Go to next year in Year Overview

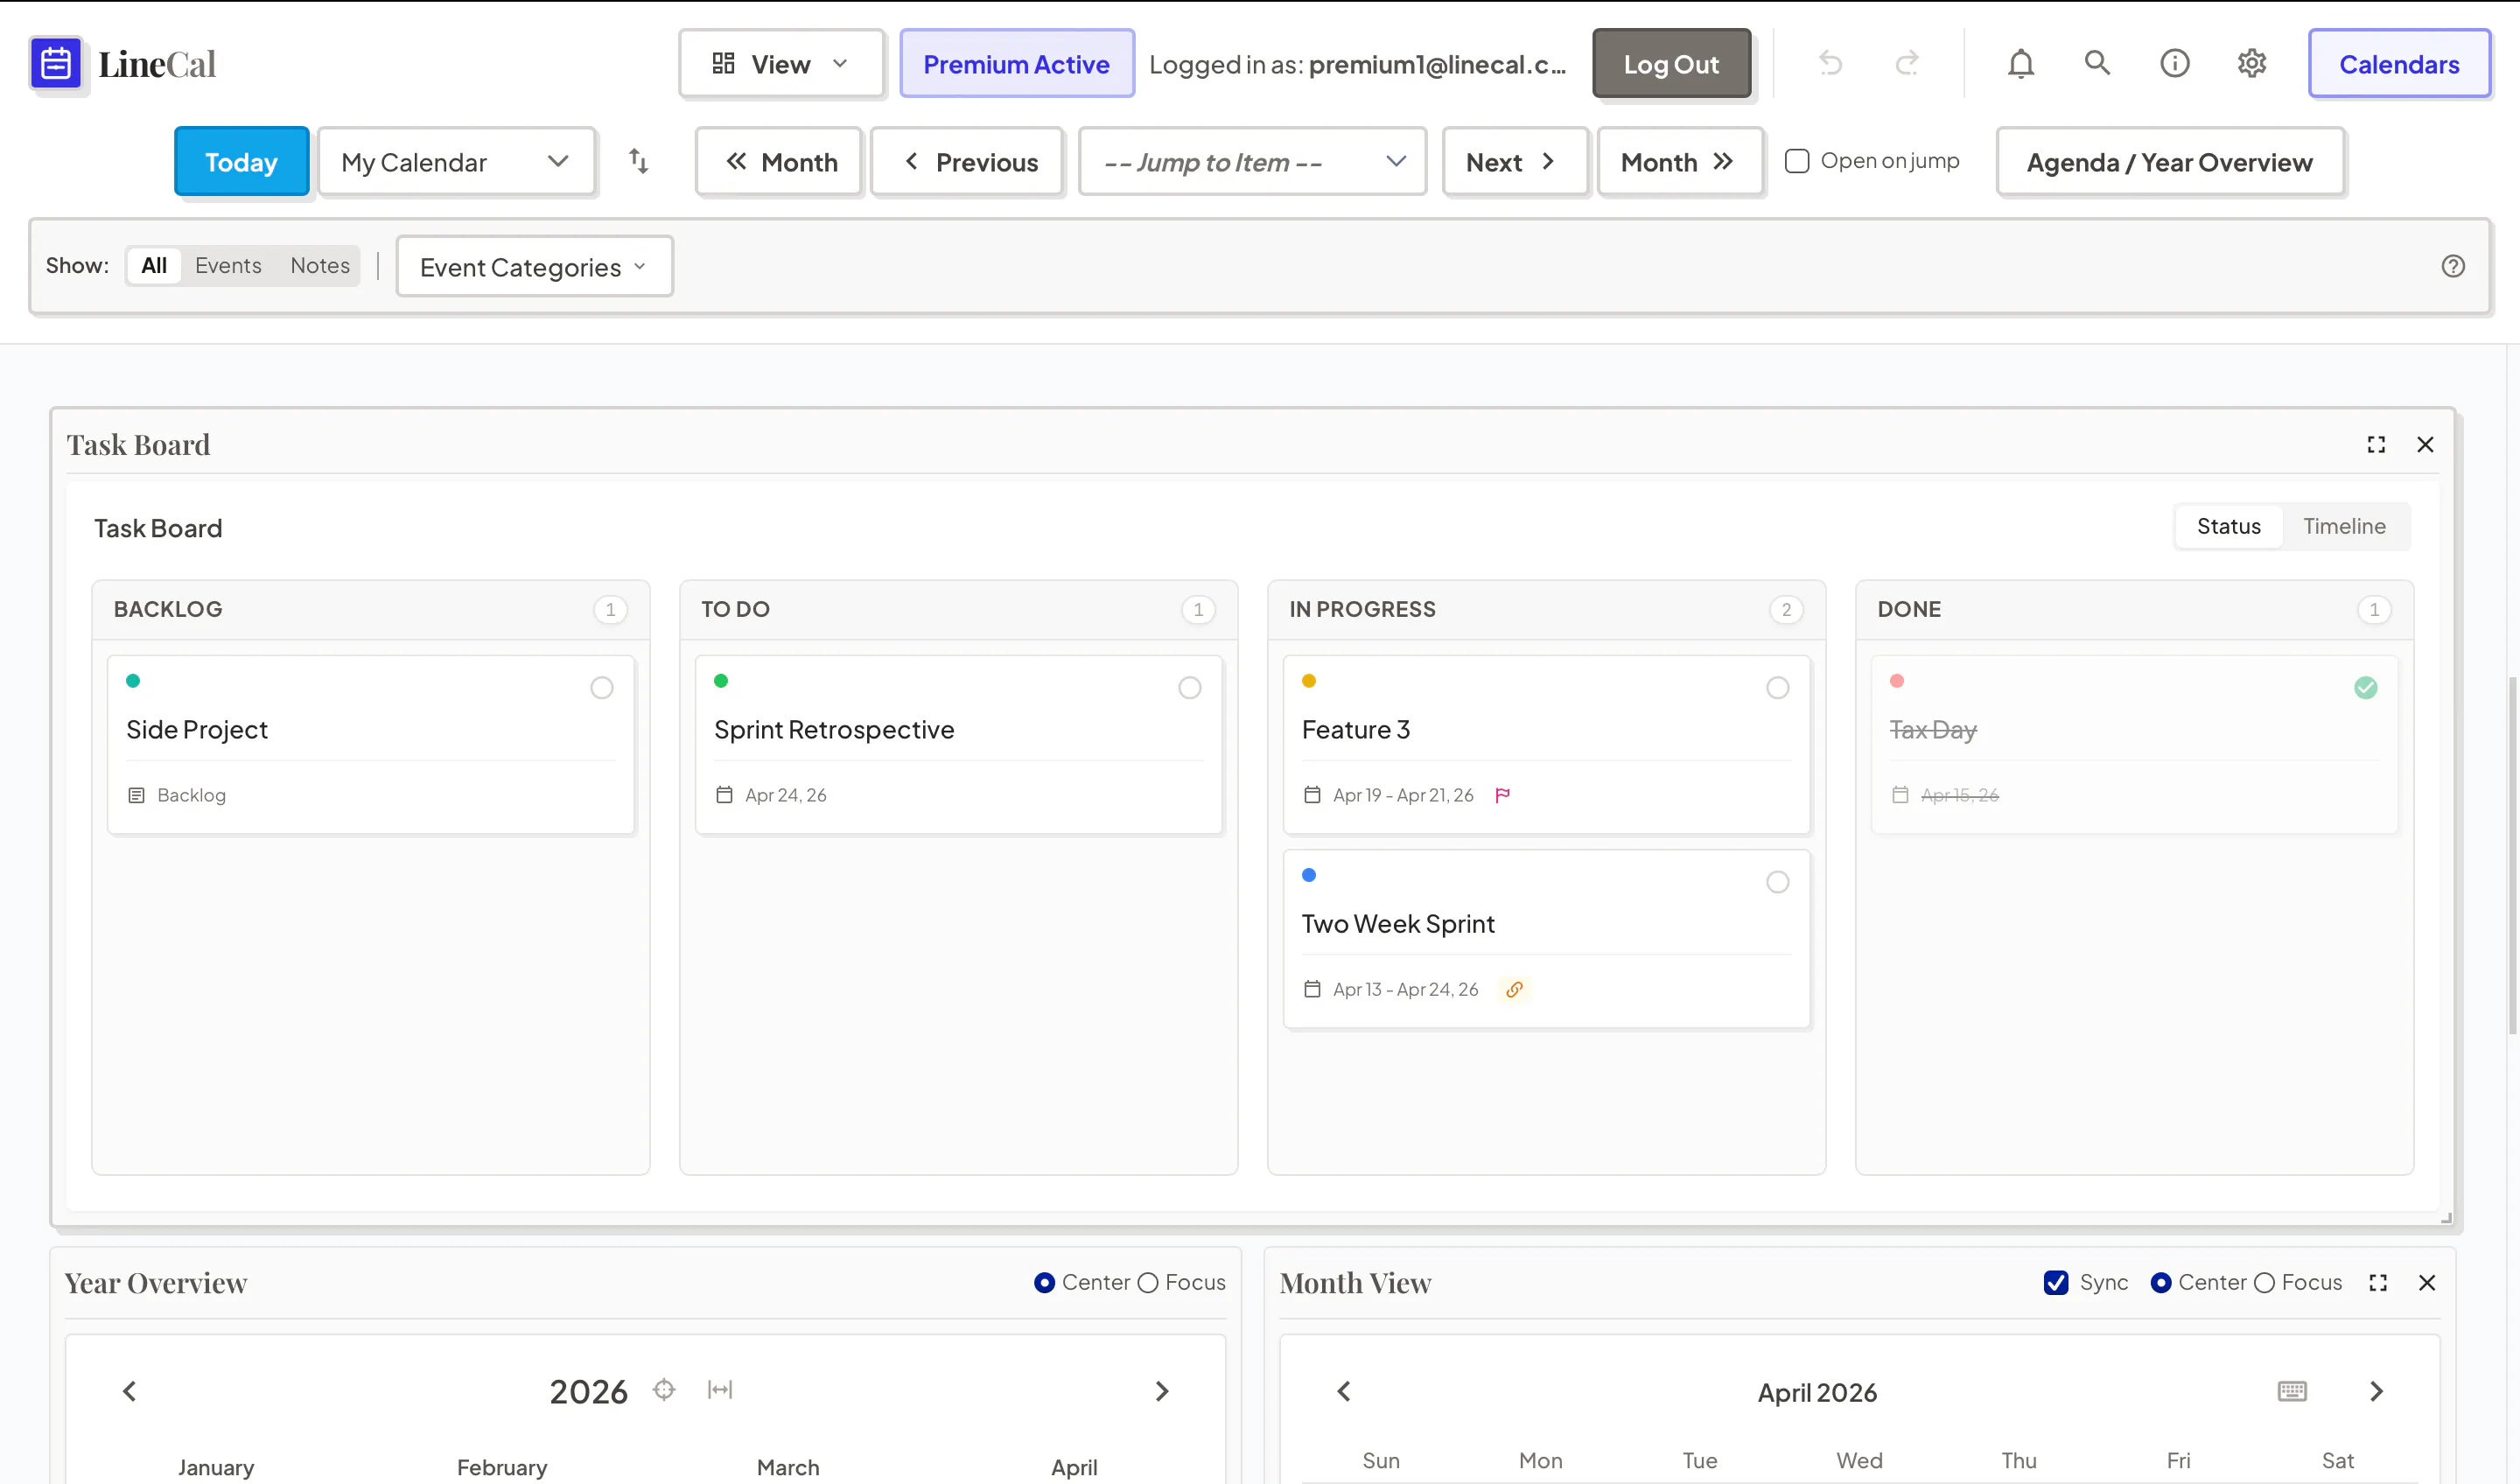tap(1162, 1391)
